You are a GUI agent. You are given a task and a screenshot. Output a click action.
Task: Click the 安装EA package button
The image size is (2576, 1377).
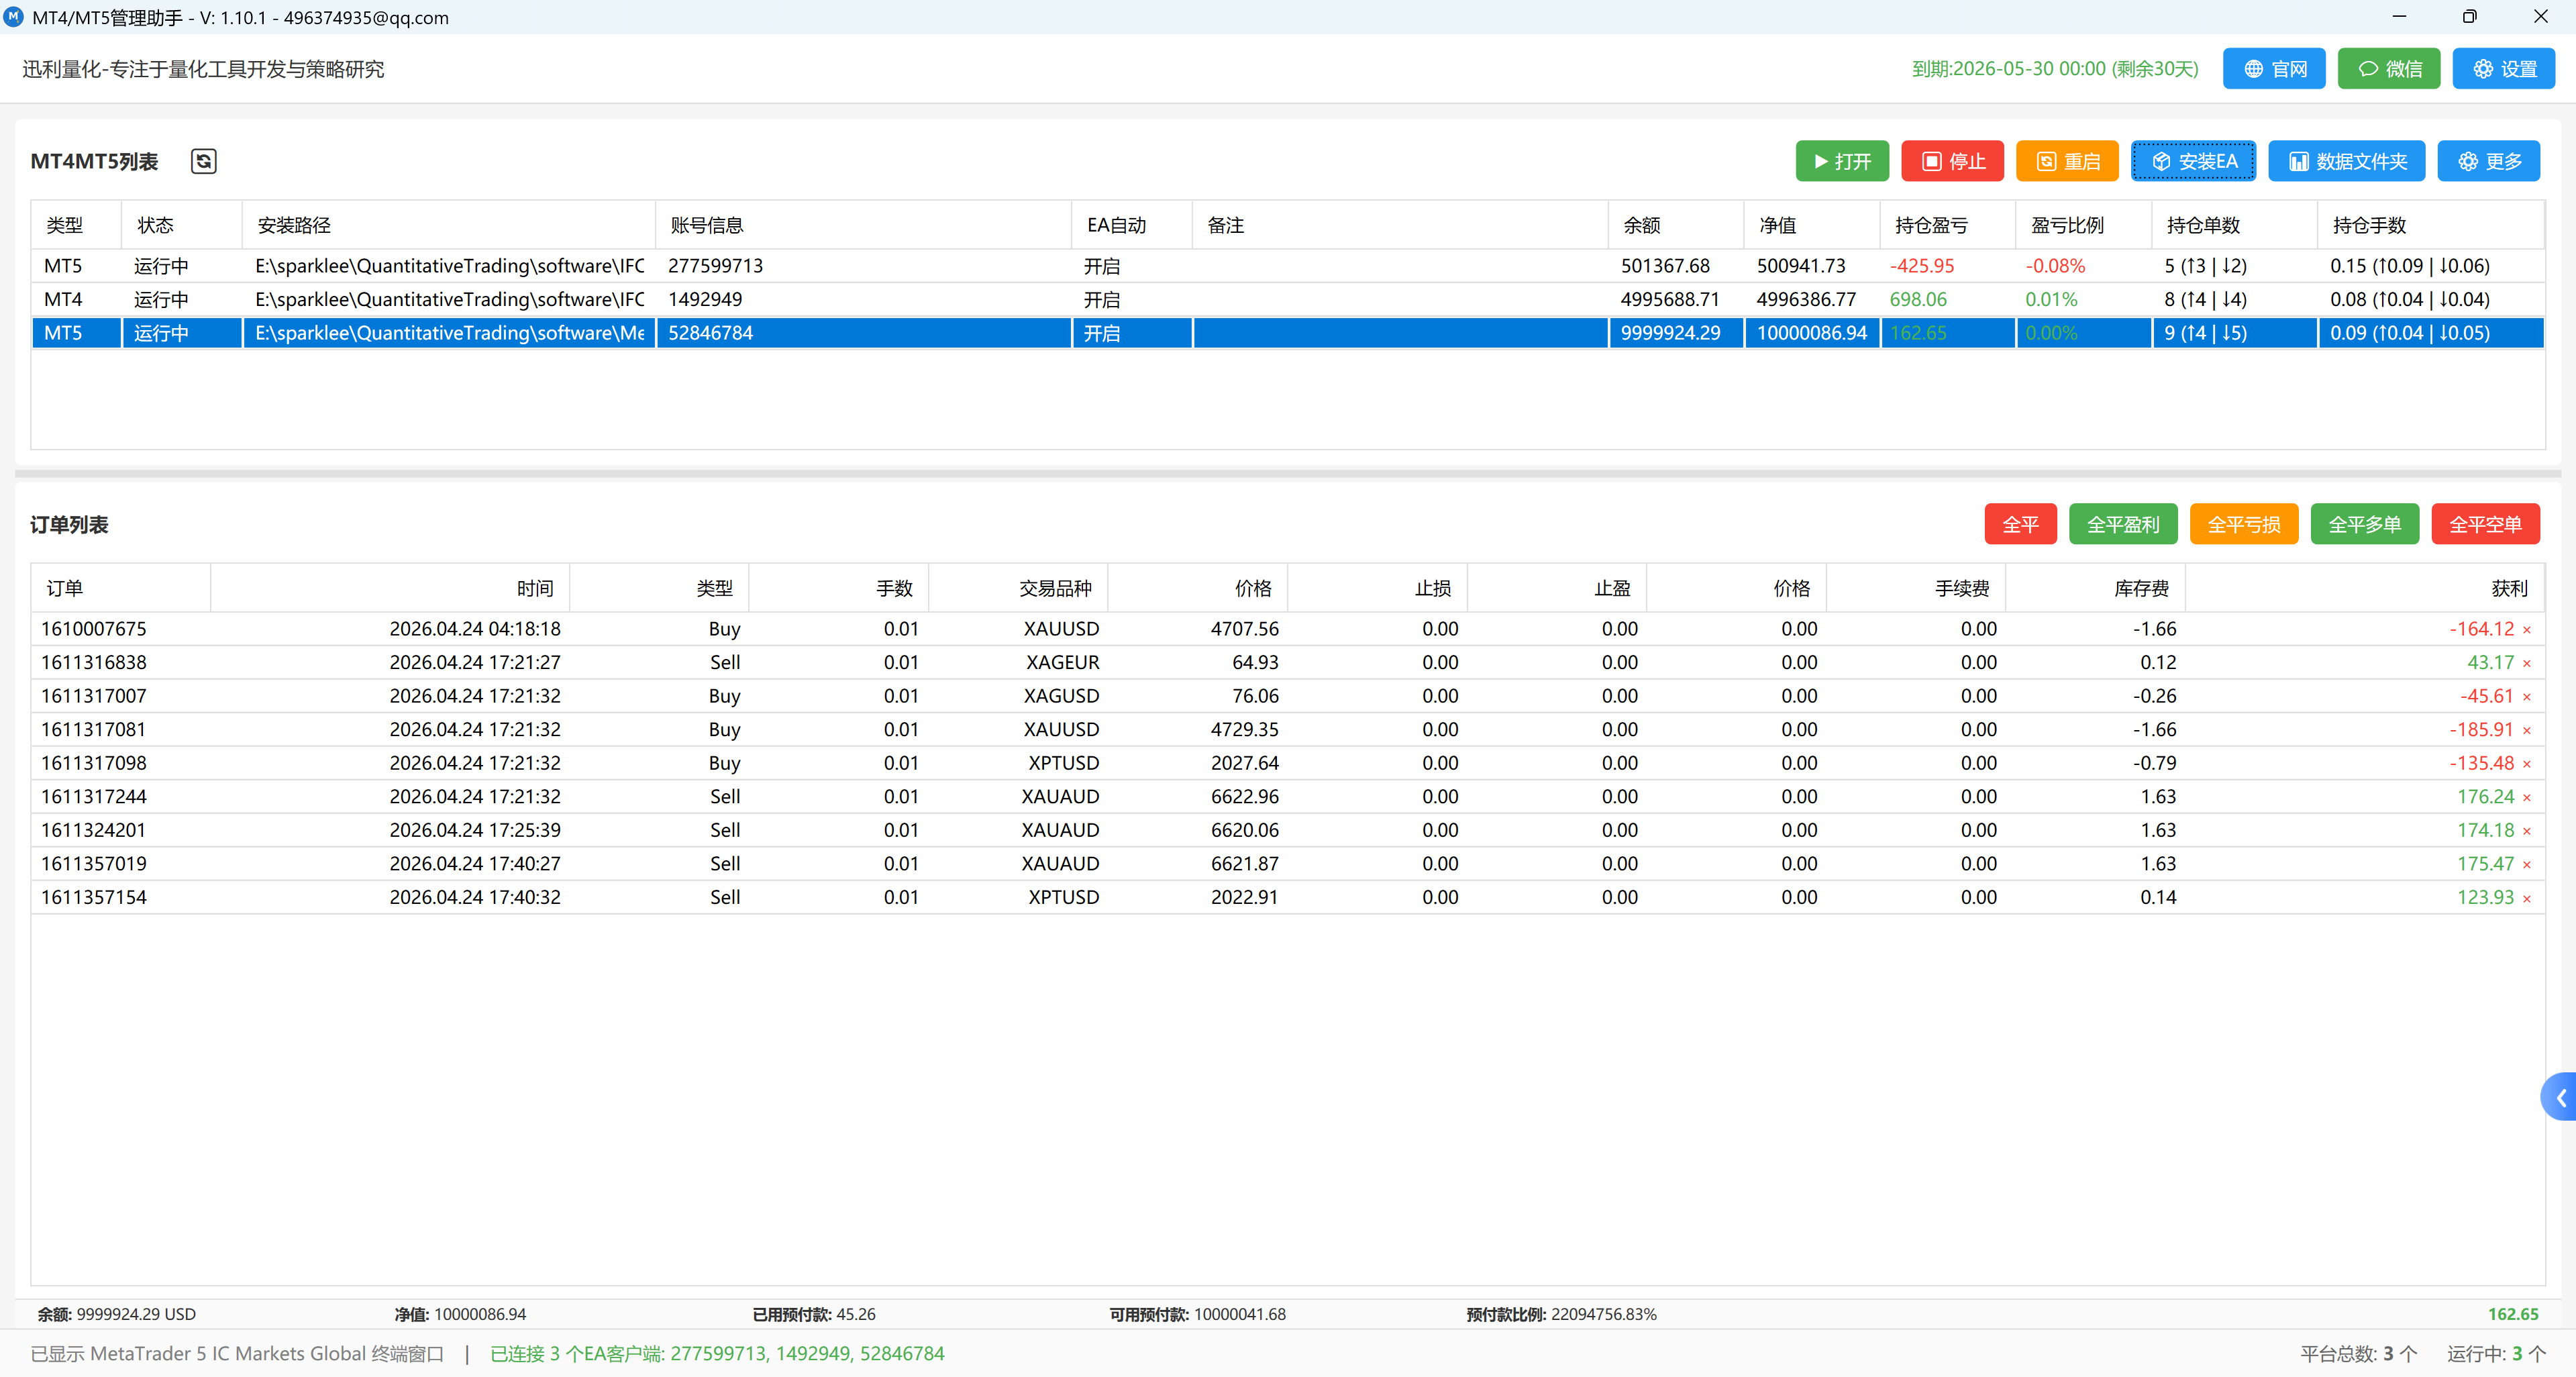pos(2193,161)
